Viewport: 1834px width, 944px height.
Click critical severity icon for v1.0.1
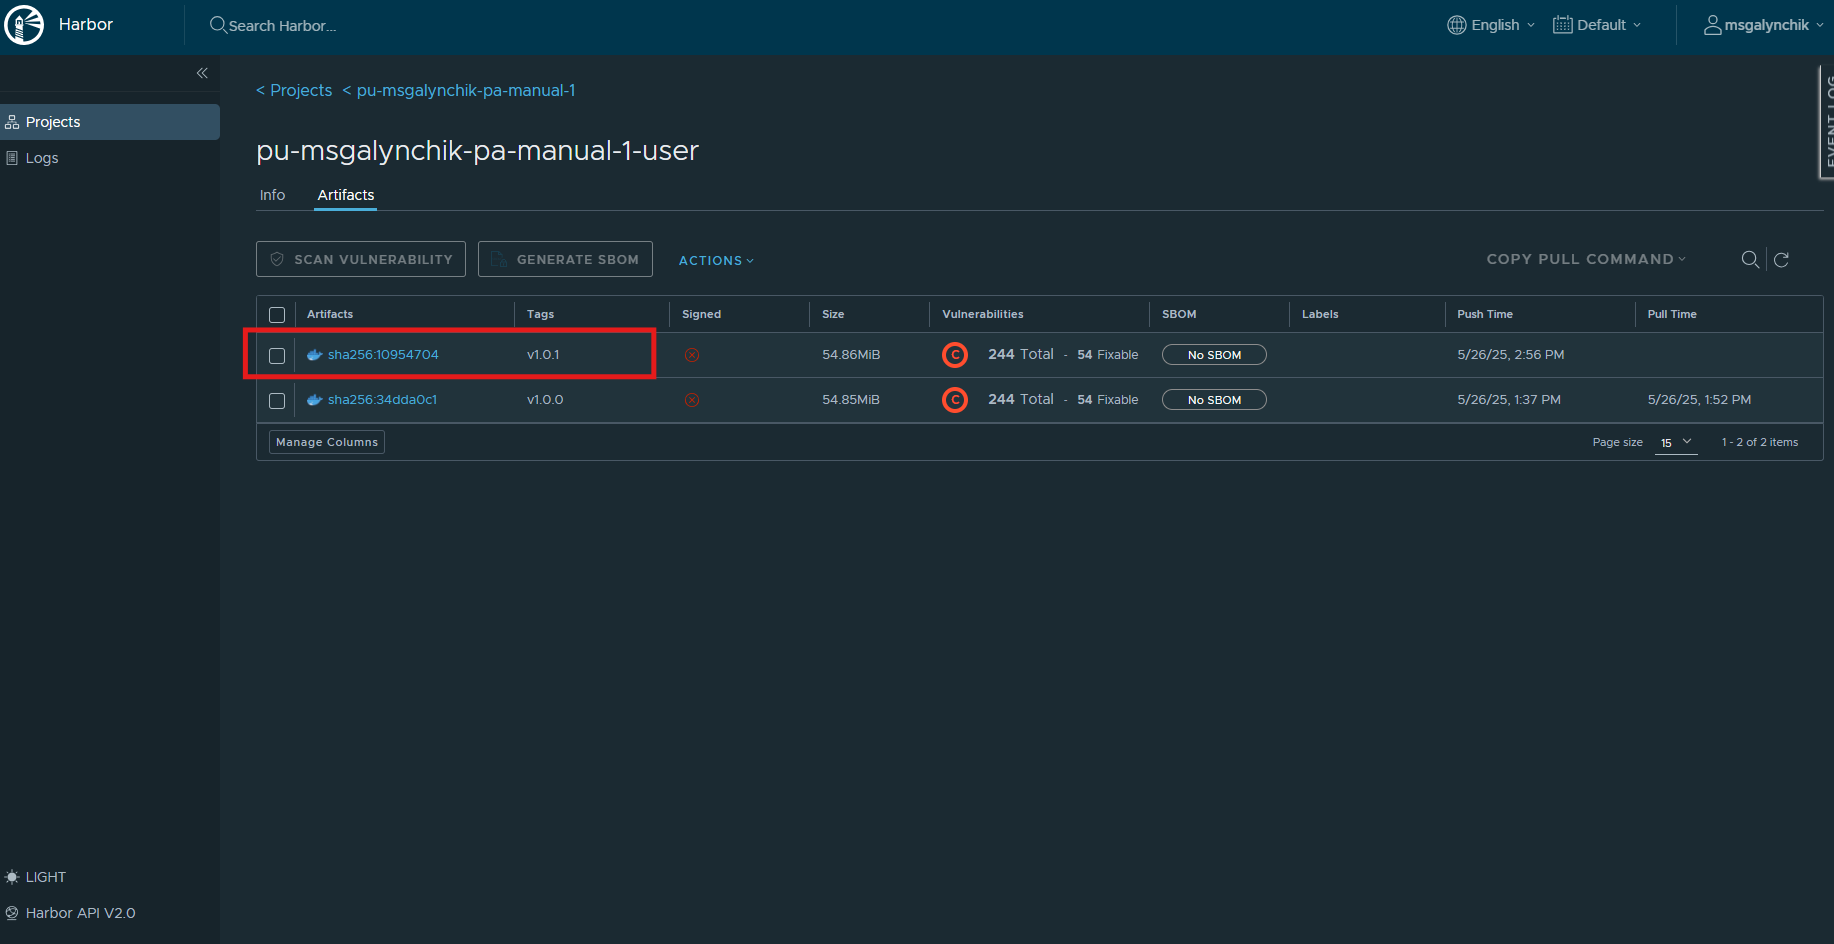click(955, 355)
